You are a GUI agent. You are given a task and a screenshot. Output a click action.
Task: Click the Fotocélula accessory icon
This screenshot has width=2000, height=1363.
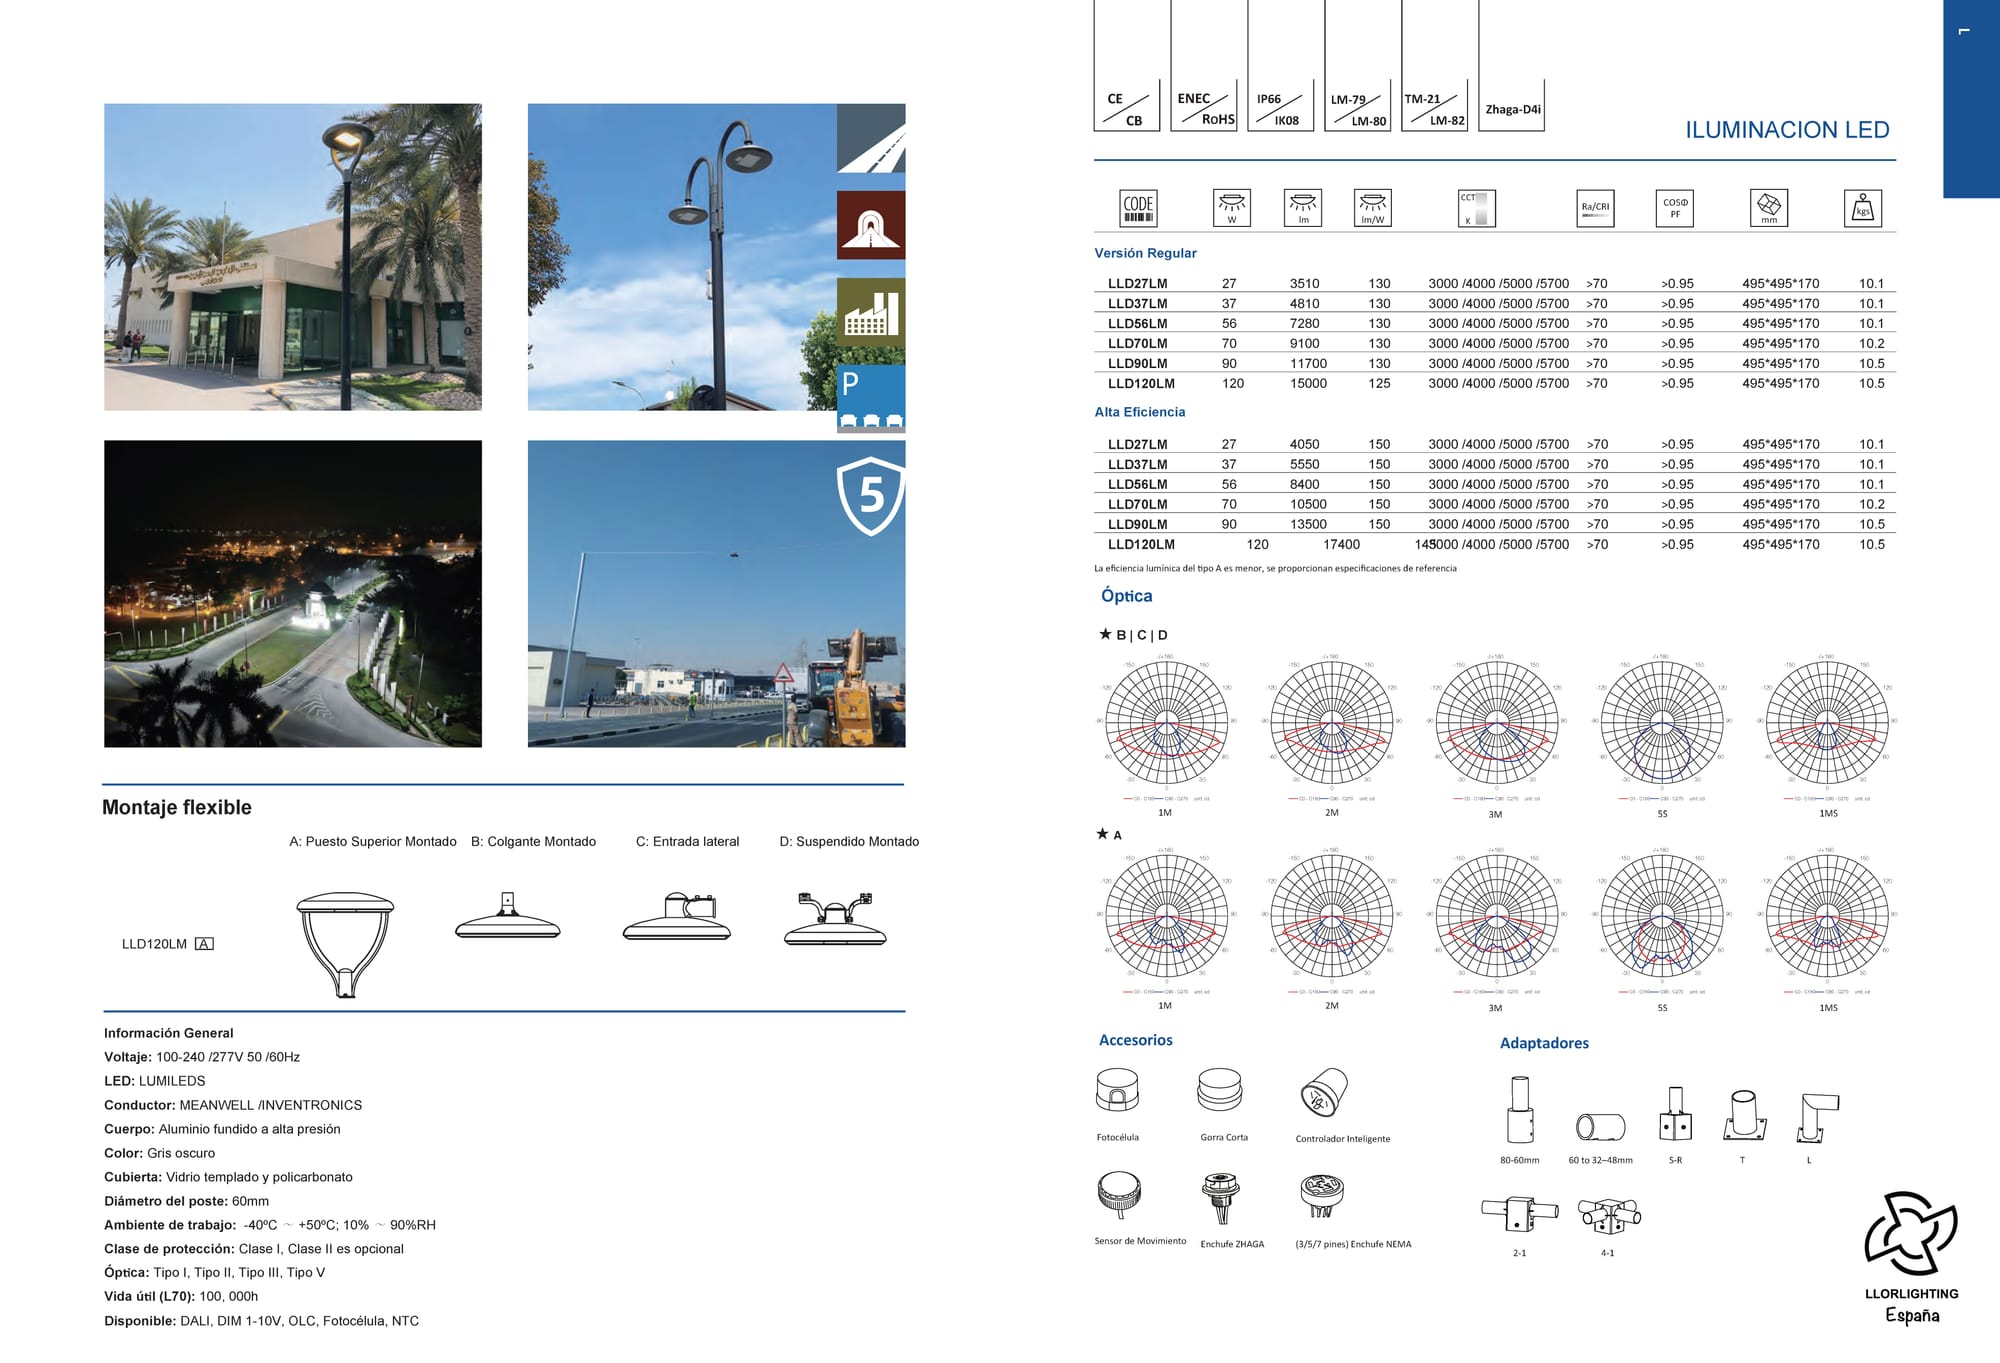pyautogui.click(x=1118, y=1090)
